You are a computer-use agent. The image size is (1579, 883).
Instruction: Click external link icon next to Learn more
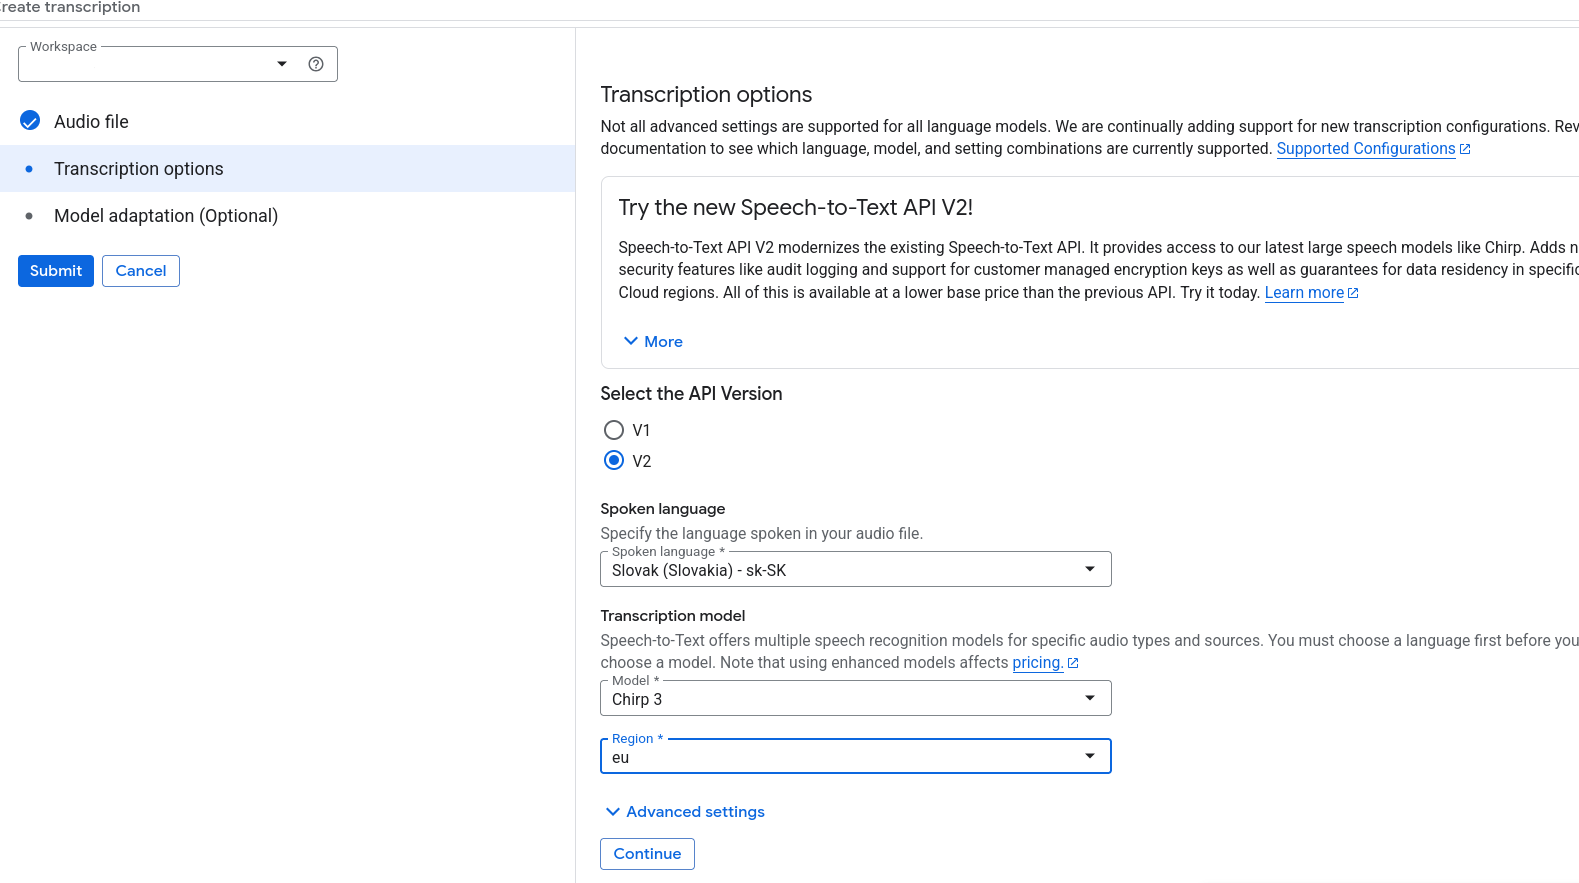(x=1353, y=293)
